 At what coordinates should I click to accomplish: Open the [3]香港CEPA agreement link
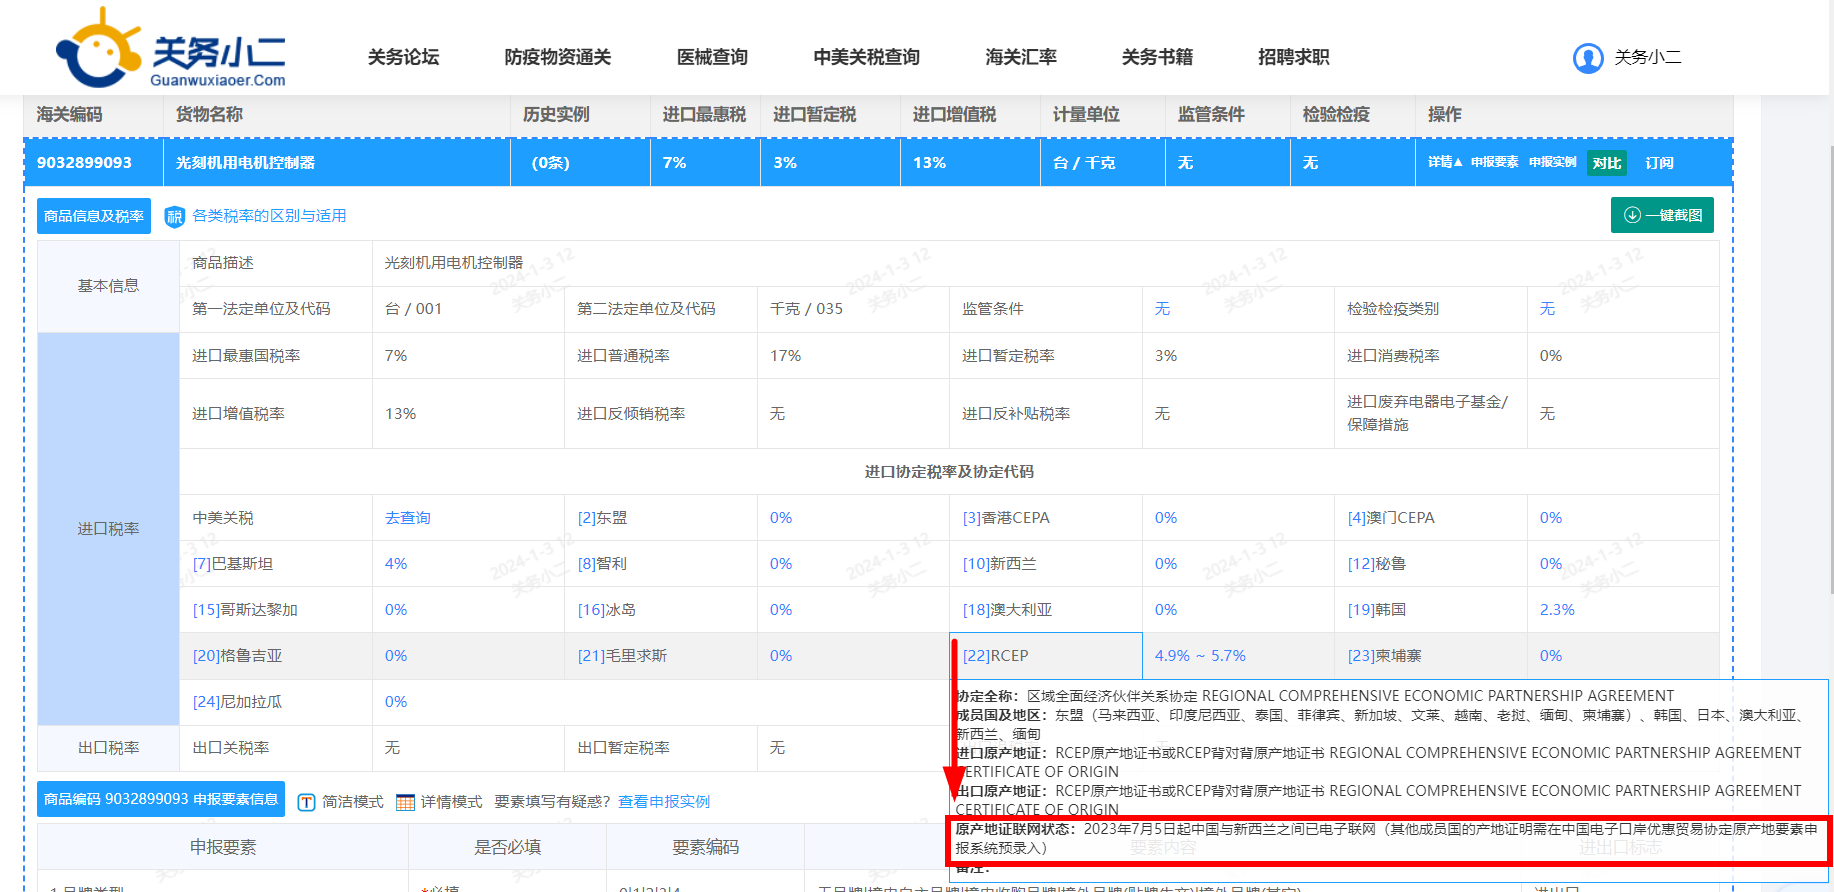(x=1006, y=518)
